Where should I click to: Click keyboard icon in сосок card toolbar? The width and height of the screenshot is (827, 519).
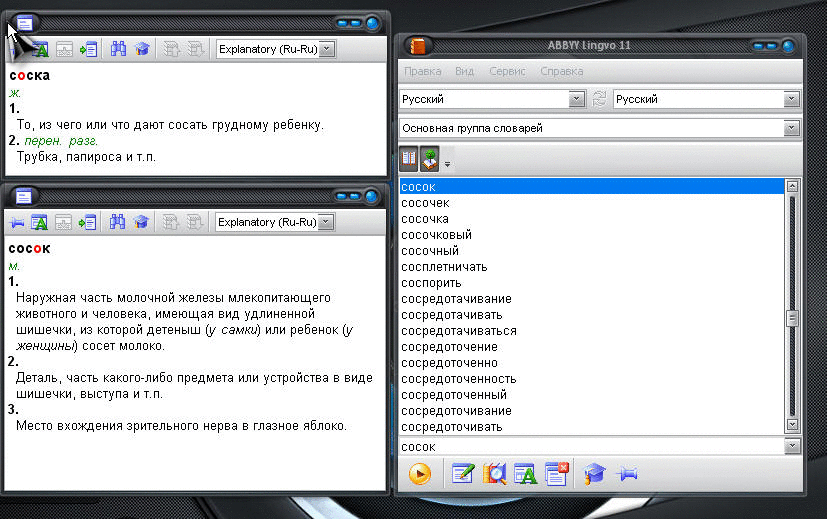point(64,223)
